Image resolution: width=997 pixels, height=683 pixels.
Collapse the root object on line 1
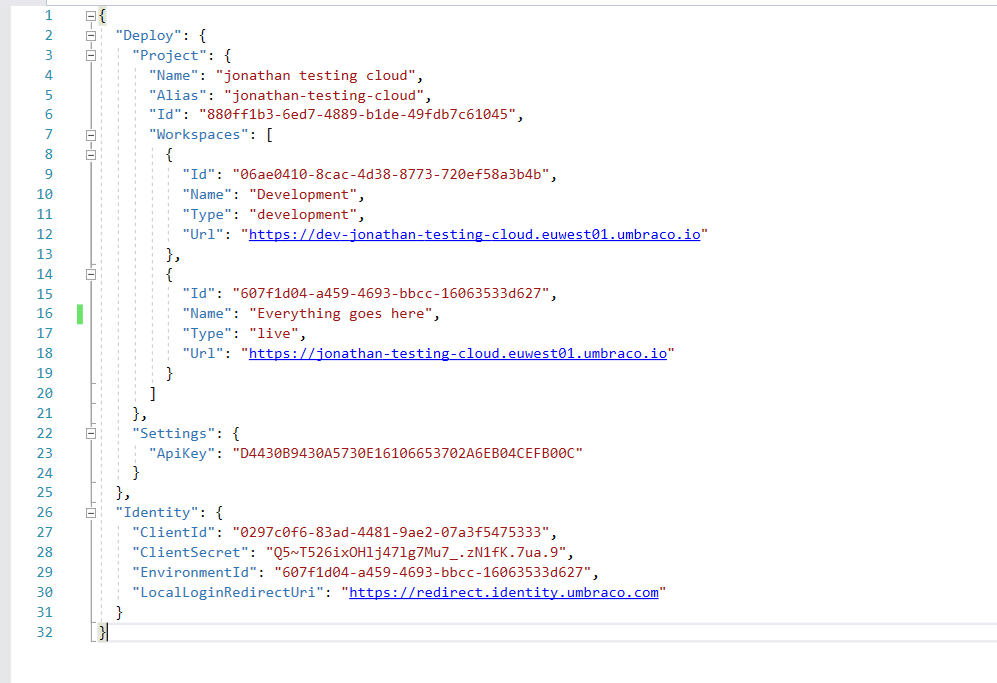[91, 16]
